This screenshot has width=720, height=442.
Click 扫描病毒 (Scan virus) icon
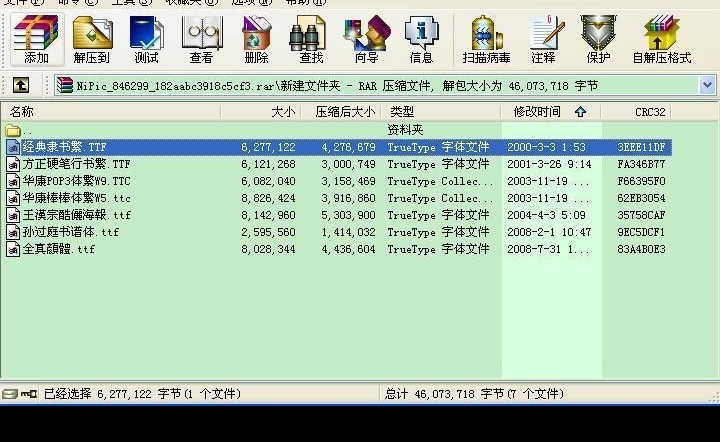486,39
